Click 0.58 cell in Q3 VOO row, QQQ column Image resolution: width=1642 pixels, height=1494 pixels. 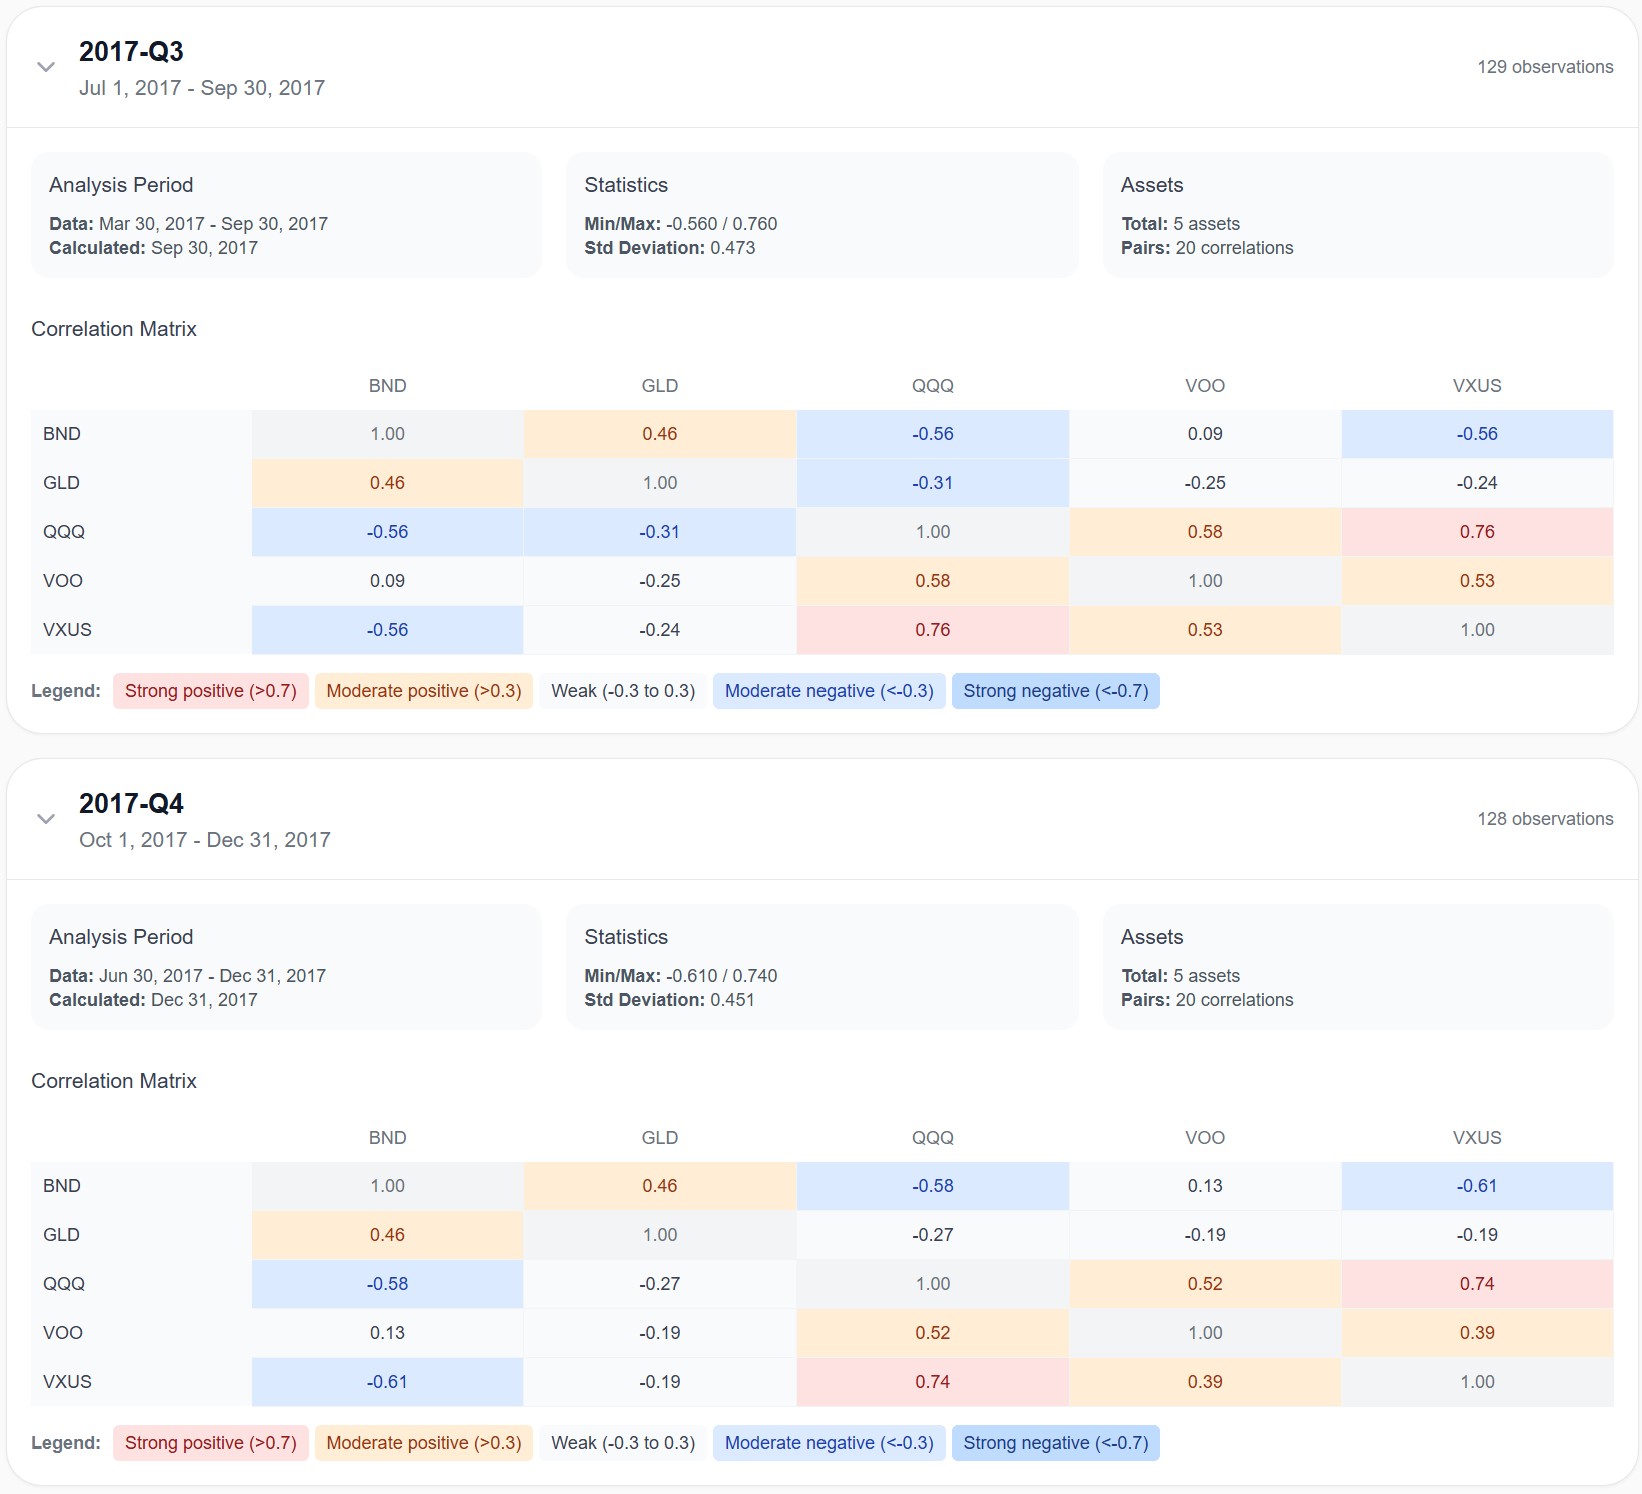[x=933, y=581]
